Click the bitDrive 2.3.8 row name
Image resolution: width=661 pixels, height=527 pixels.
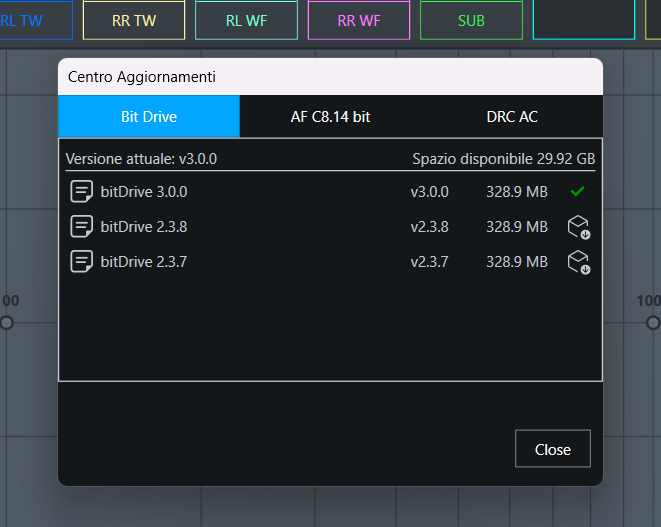pos(144,227)
